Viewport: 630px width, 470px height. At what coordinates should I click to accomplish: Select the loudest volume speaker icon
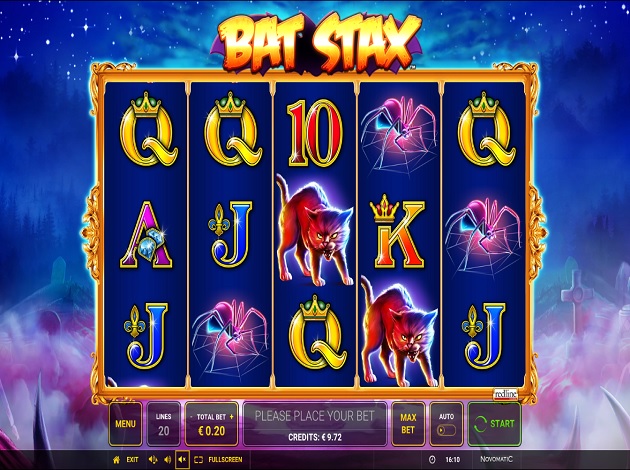[153, 460]
